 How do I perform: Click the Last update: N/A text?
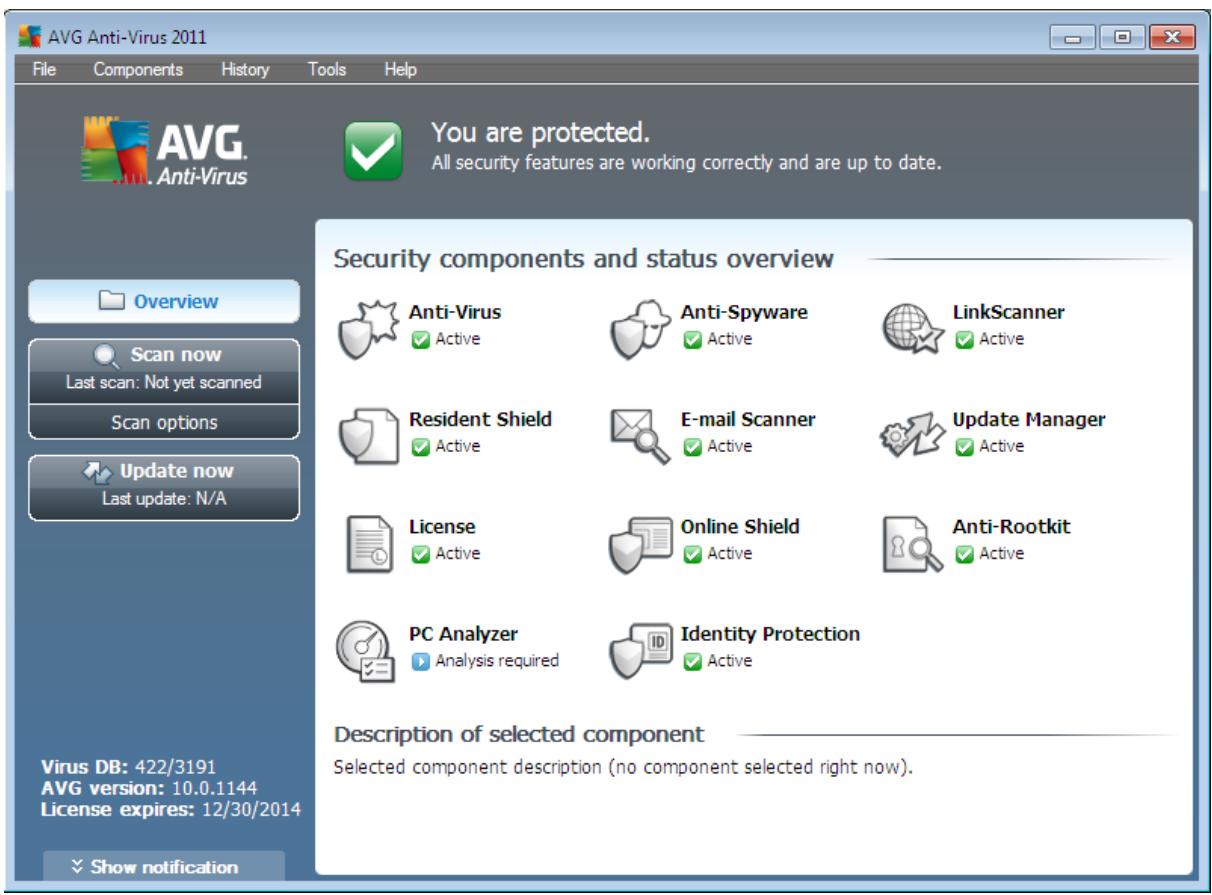[x=164, y=499]
